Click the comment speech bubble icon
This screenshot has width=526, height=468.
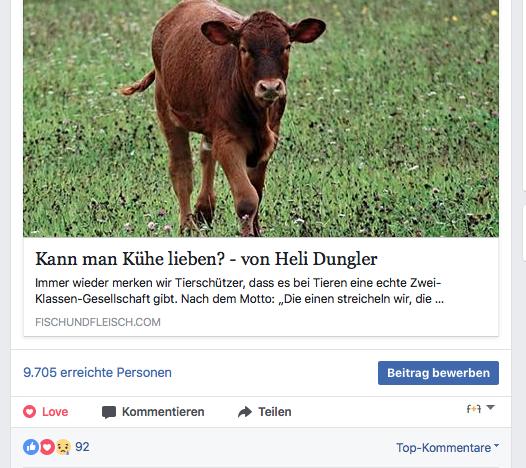point(109,412)
